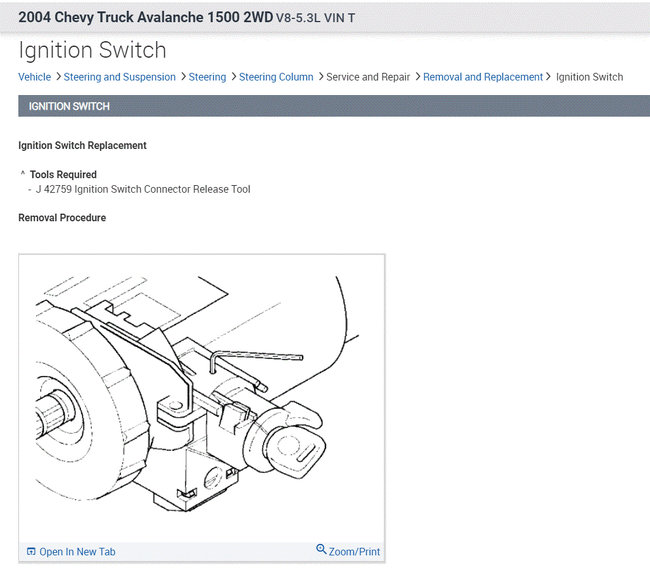
Task: Open Removal and Replacement breadcrumb link
Action: tap(483, 77)
